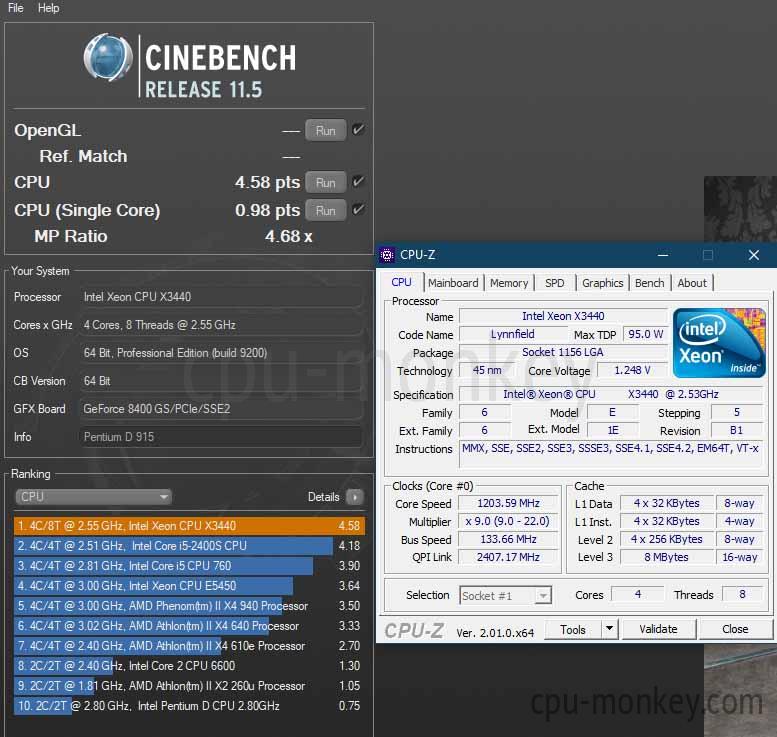Click the processor Name field Intel Xeon X3440
This screenshot has height=737, width=777.
(563, 316)
